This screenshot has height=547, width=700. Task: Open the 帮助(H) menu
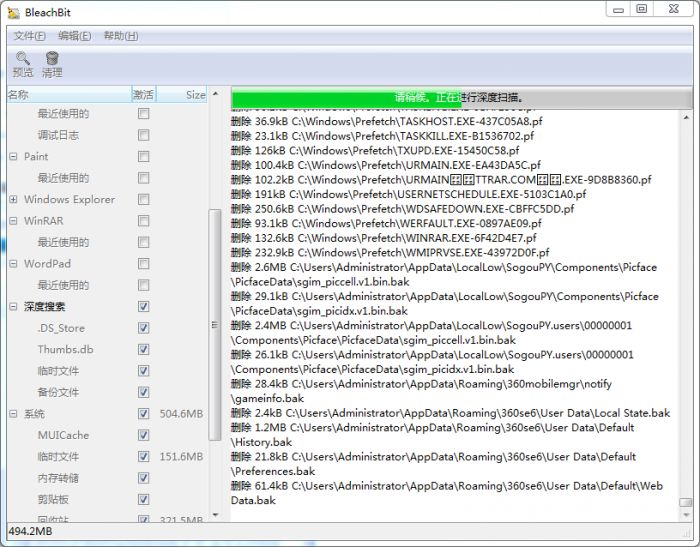coord(120,36)
